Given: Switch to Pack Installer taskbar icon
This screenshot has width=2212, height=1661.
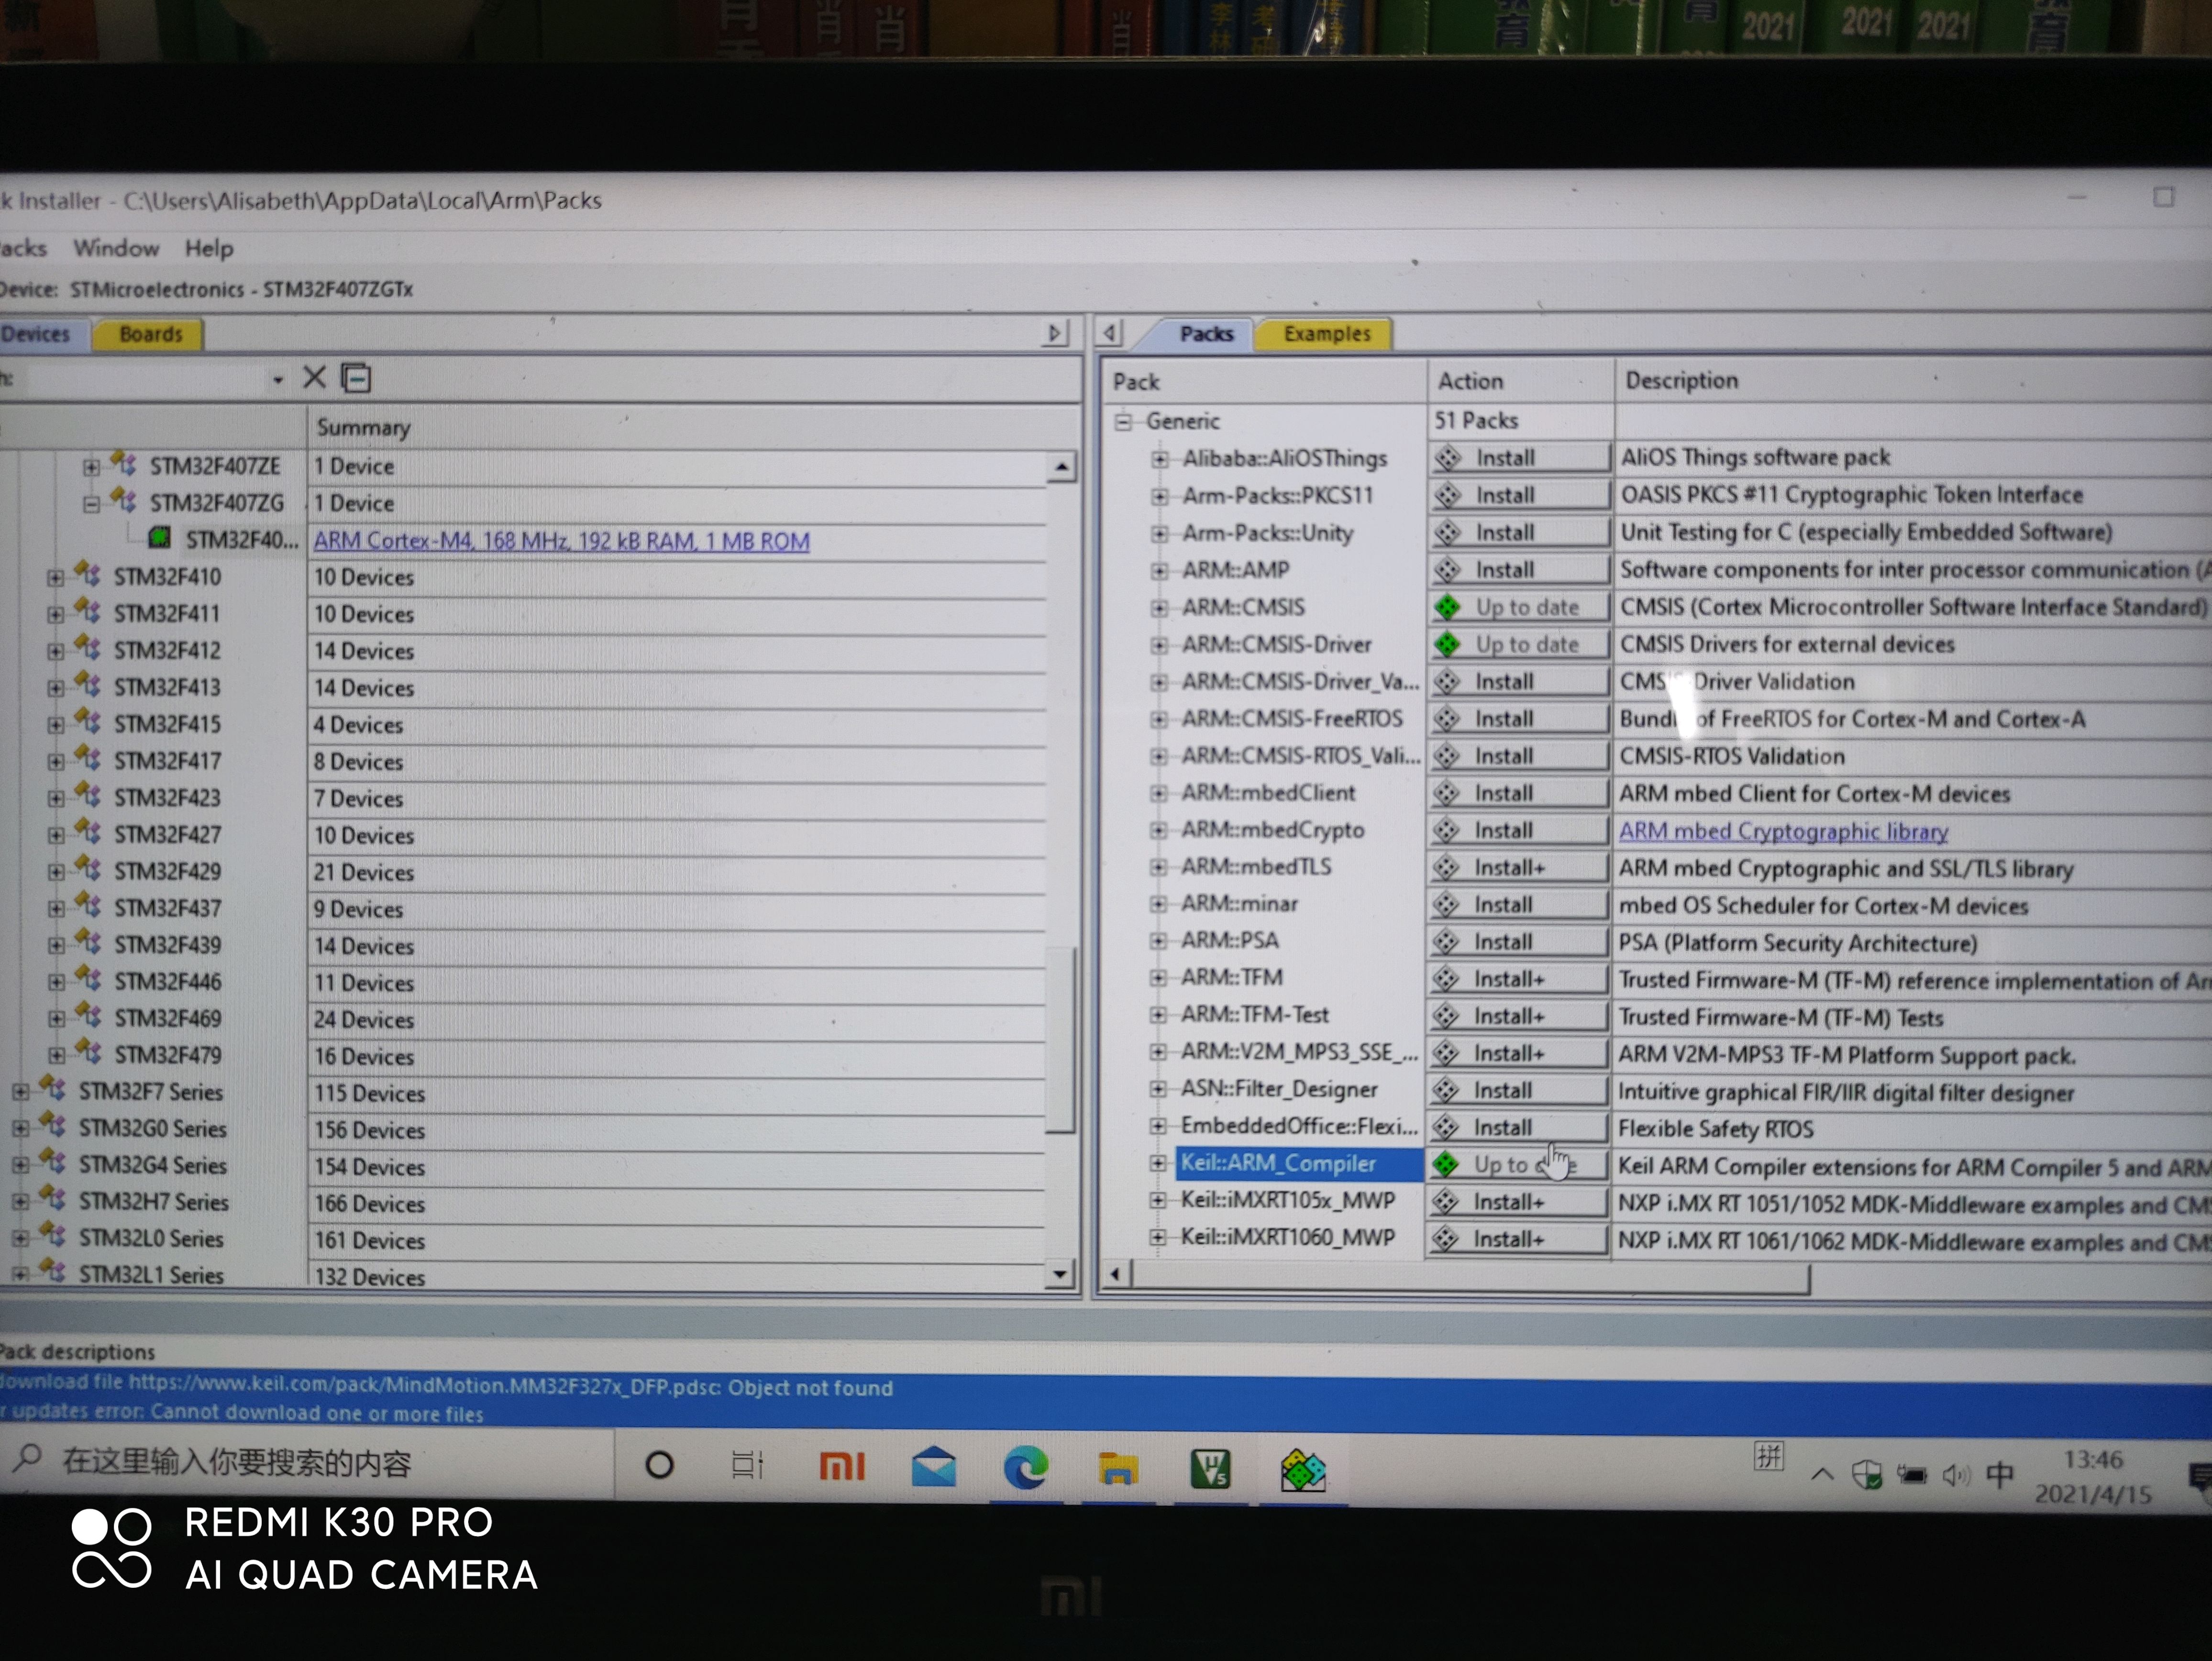Looking at the screenshot, I should pyautogui.click(x=1303, y=1471).
